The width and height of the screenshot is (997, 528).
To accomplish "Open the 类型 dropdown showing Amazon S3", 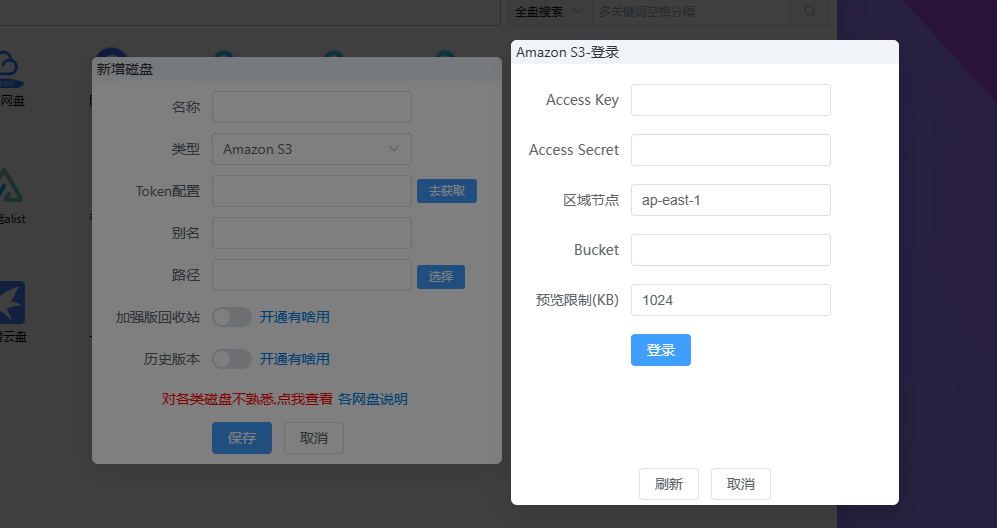I will tap(312, 149).
